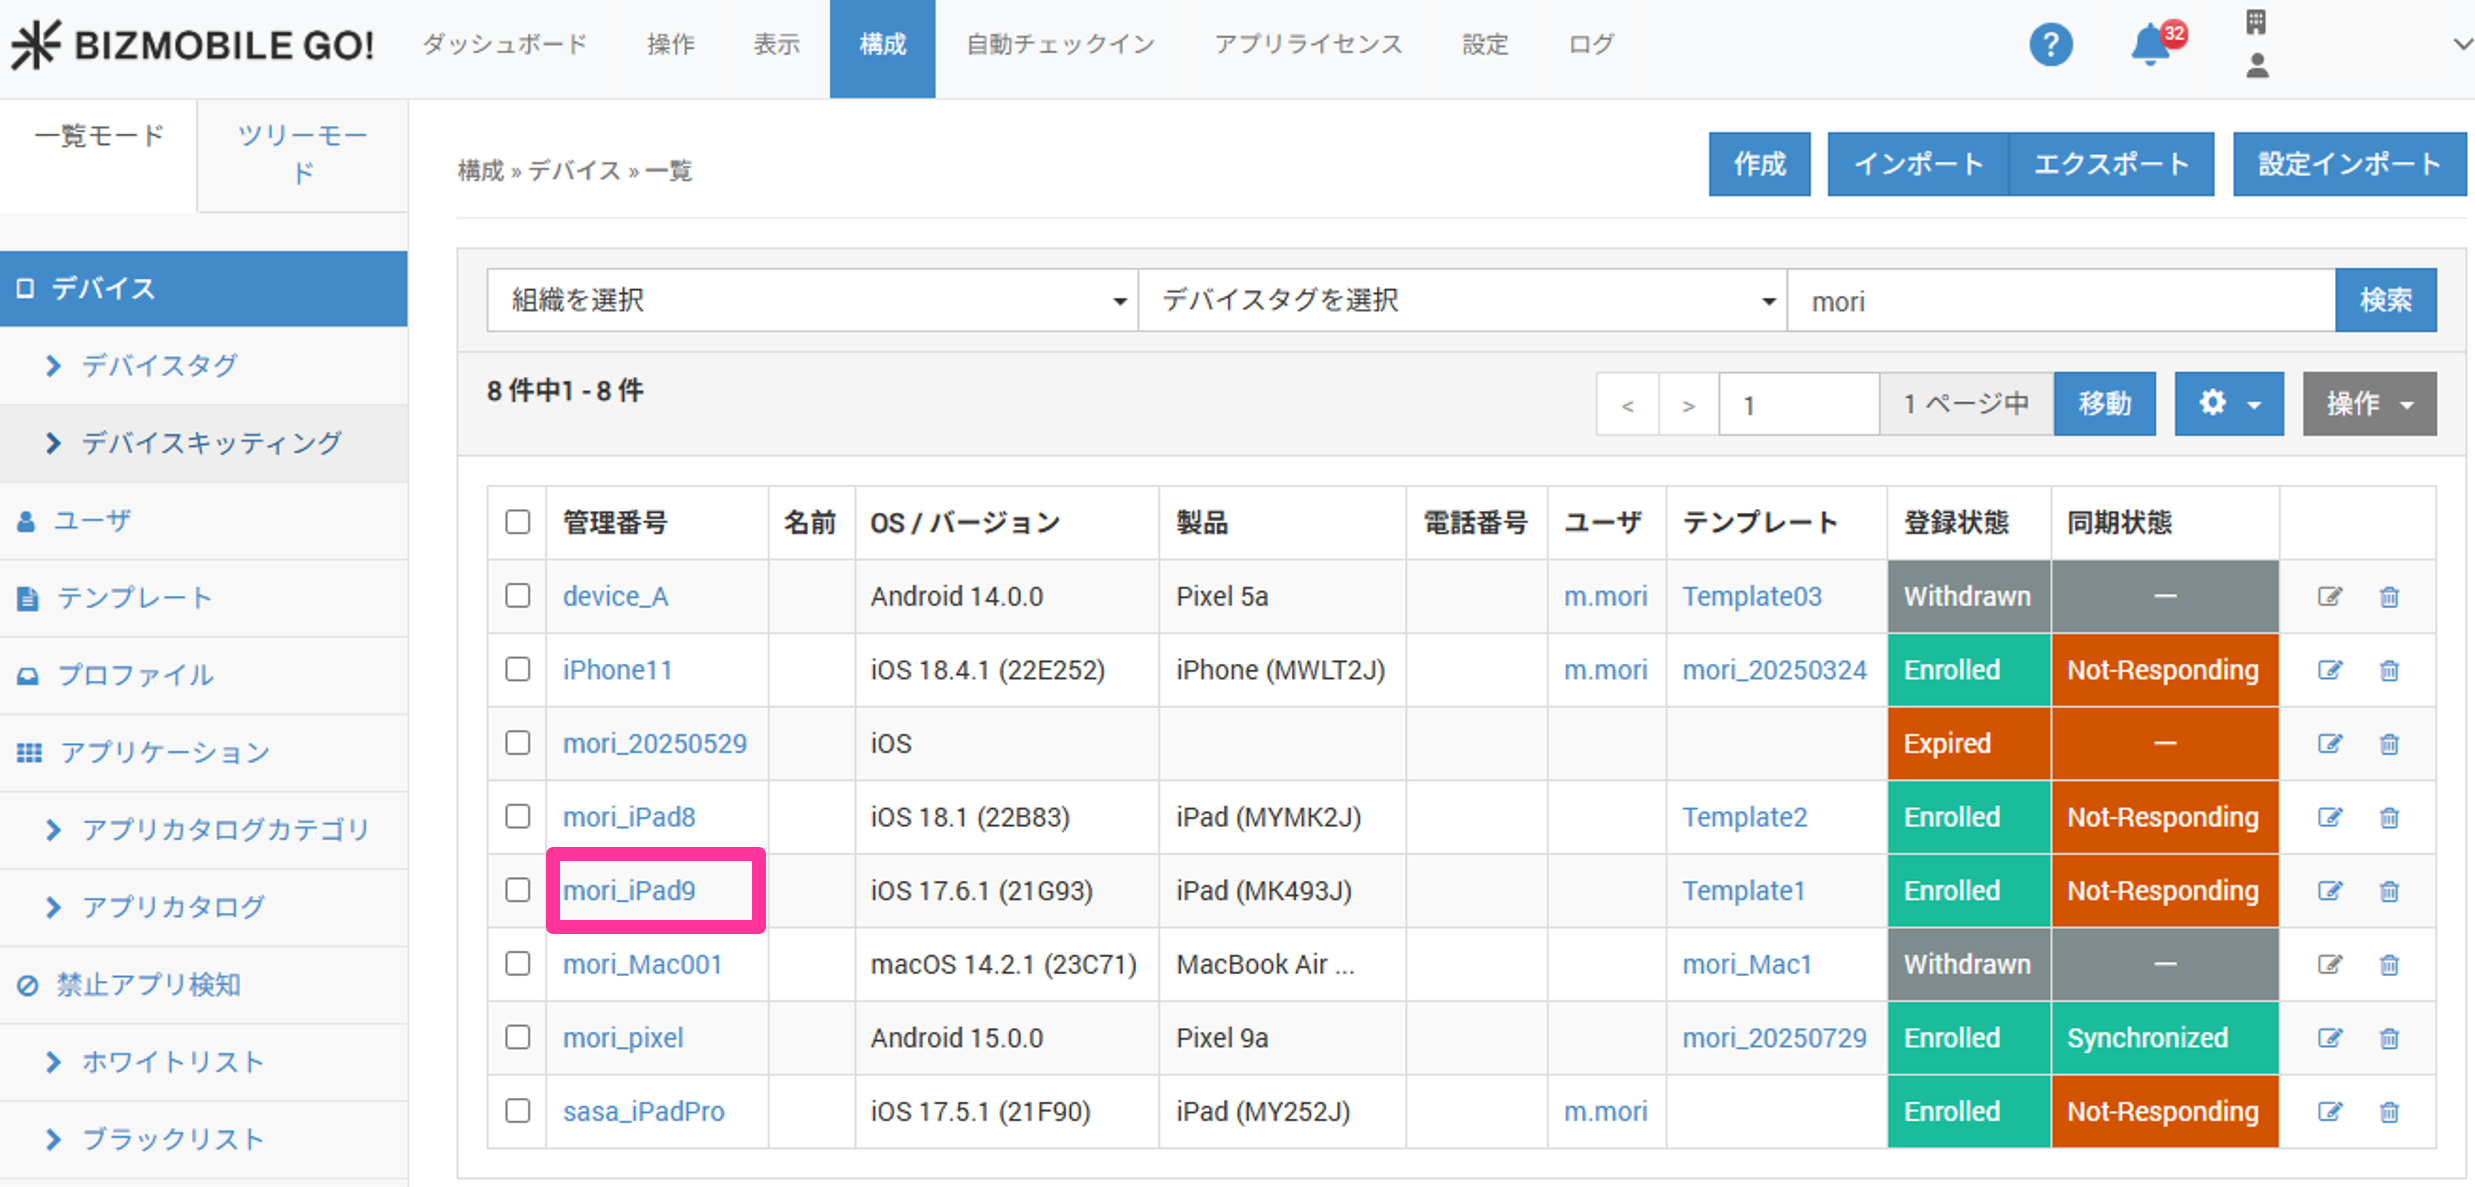2475x1187 pixels.
Task: Expand the 操作 dropdown button
Action: [2368, 404]
